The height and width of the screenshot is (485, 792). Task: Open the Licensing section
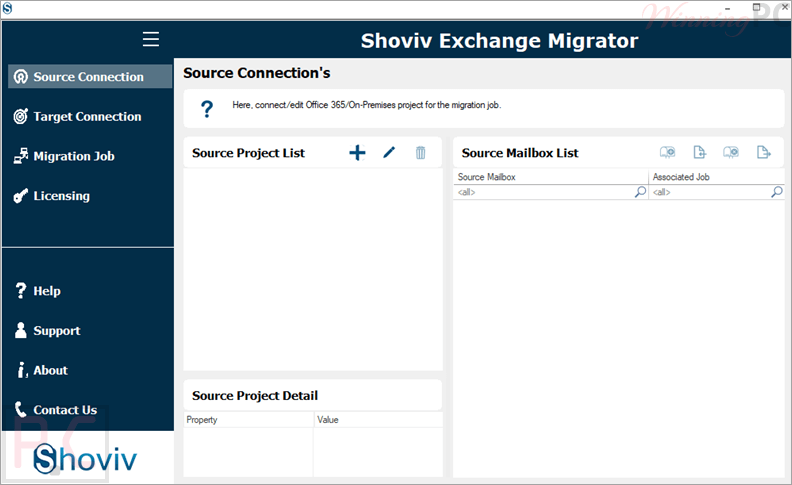click(x=61, y=196)
